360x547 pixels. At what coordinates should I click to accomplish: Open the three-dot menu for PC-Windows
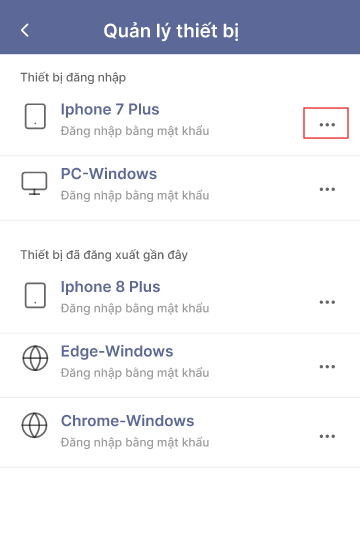pyautogui.click(x=327, y=189)
